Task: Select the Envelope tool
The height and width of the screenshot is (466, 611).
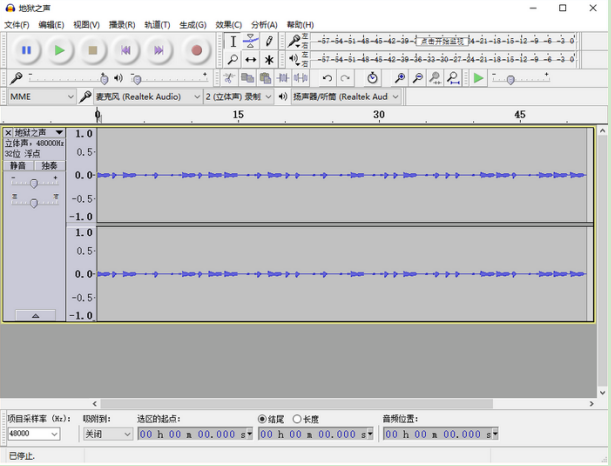Action: tap(251, 41)
